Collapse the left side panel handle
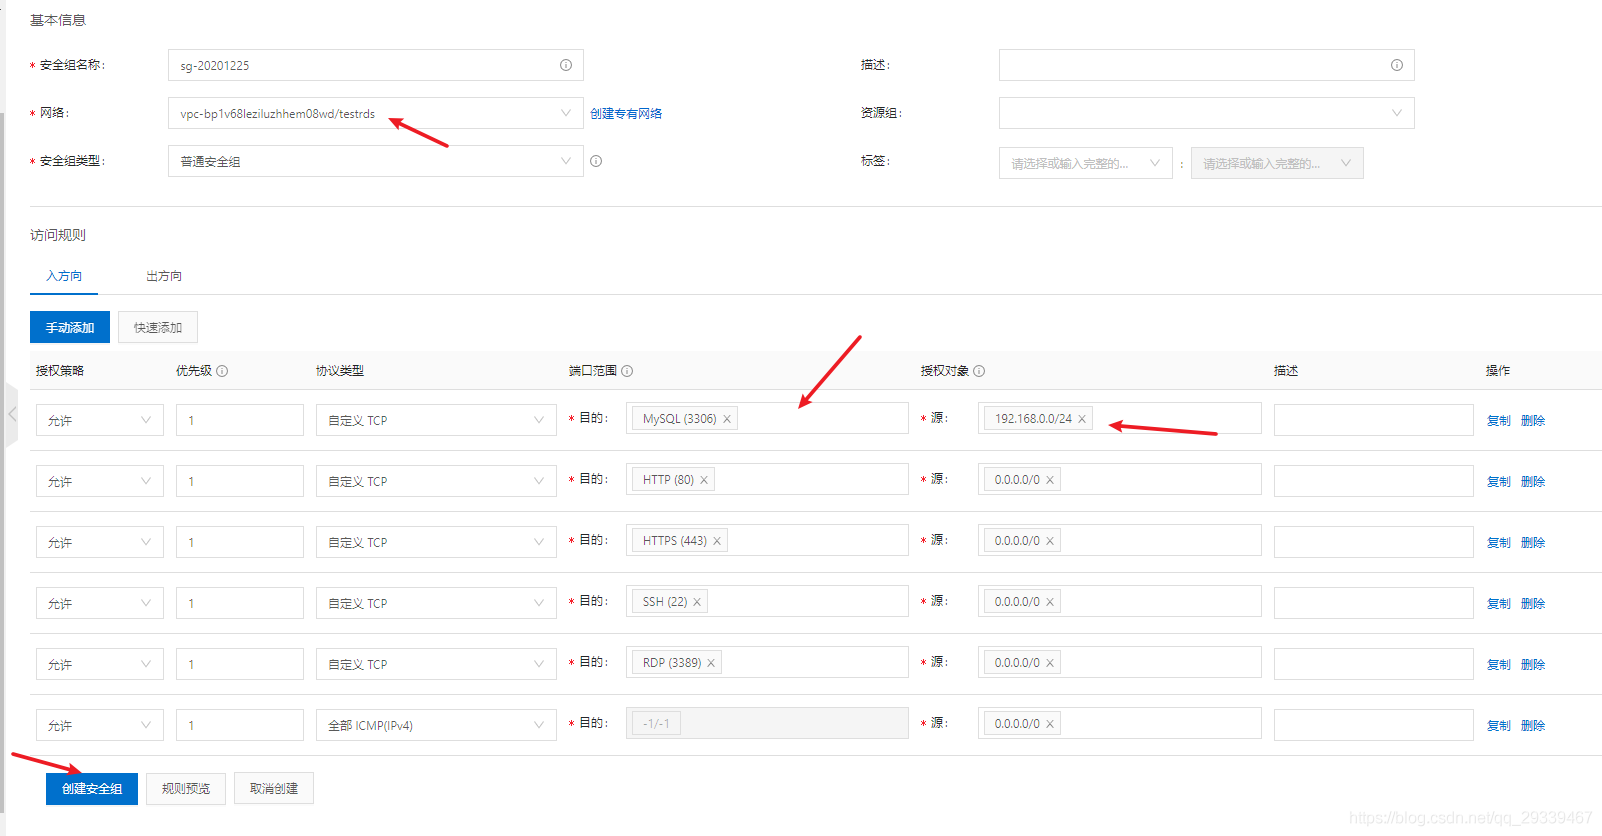Viewport: 1602px width, 836px height. (12, 414)
